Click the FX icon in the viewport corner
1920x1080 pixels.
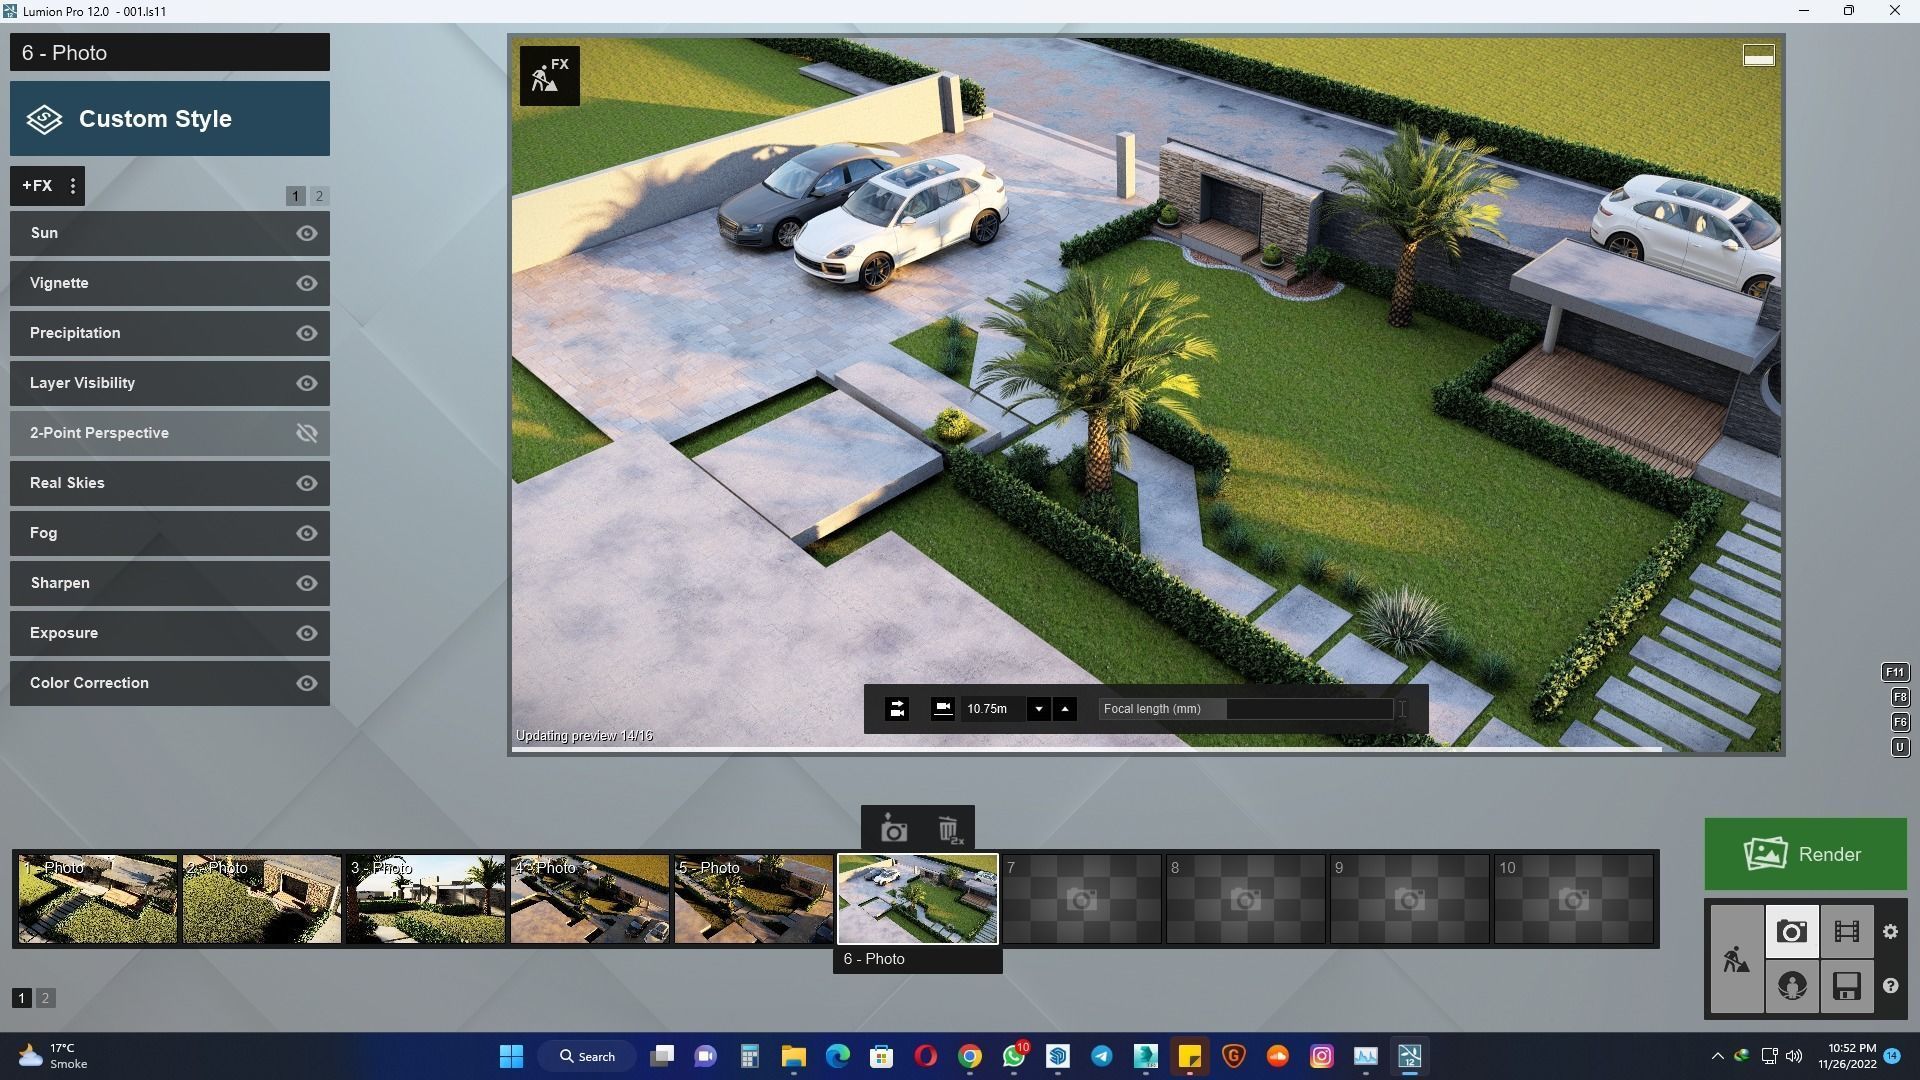549,74
